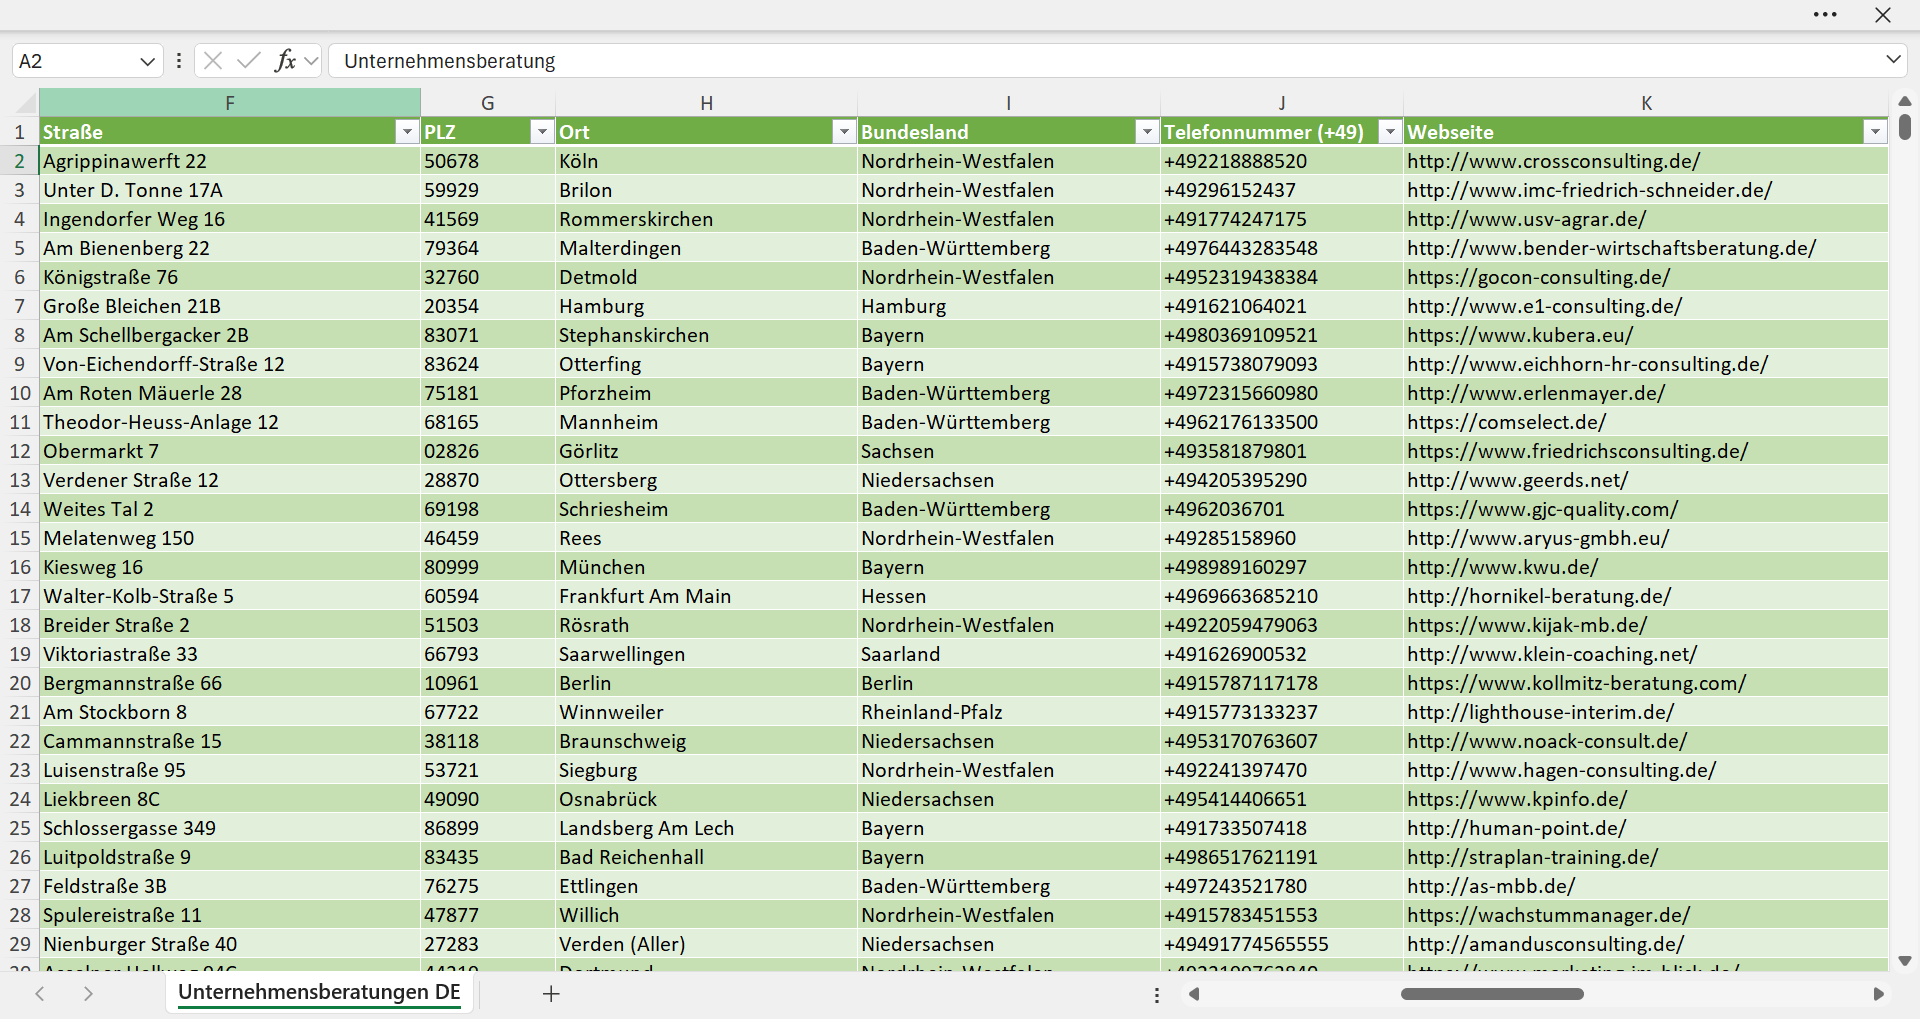Select column K header
This screenshot has height=1019, width=1920.
pos(1646,103)
